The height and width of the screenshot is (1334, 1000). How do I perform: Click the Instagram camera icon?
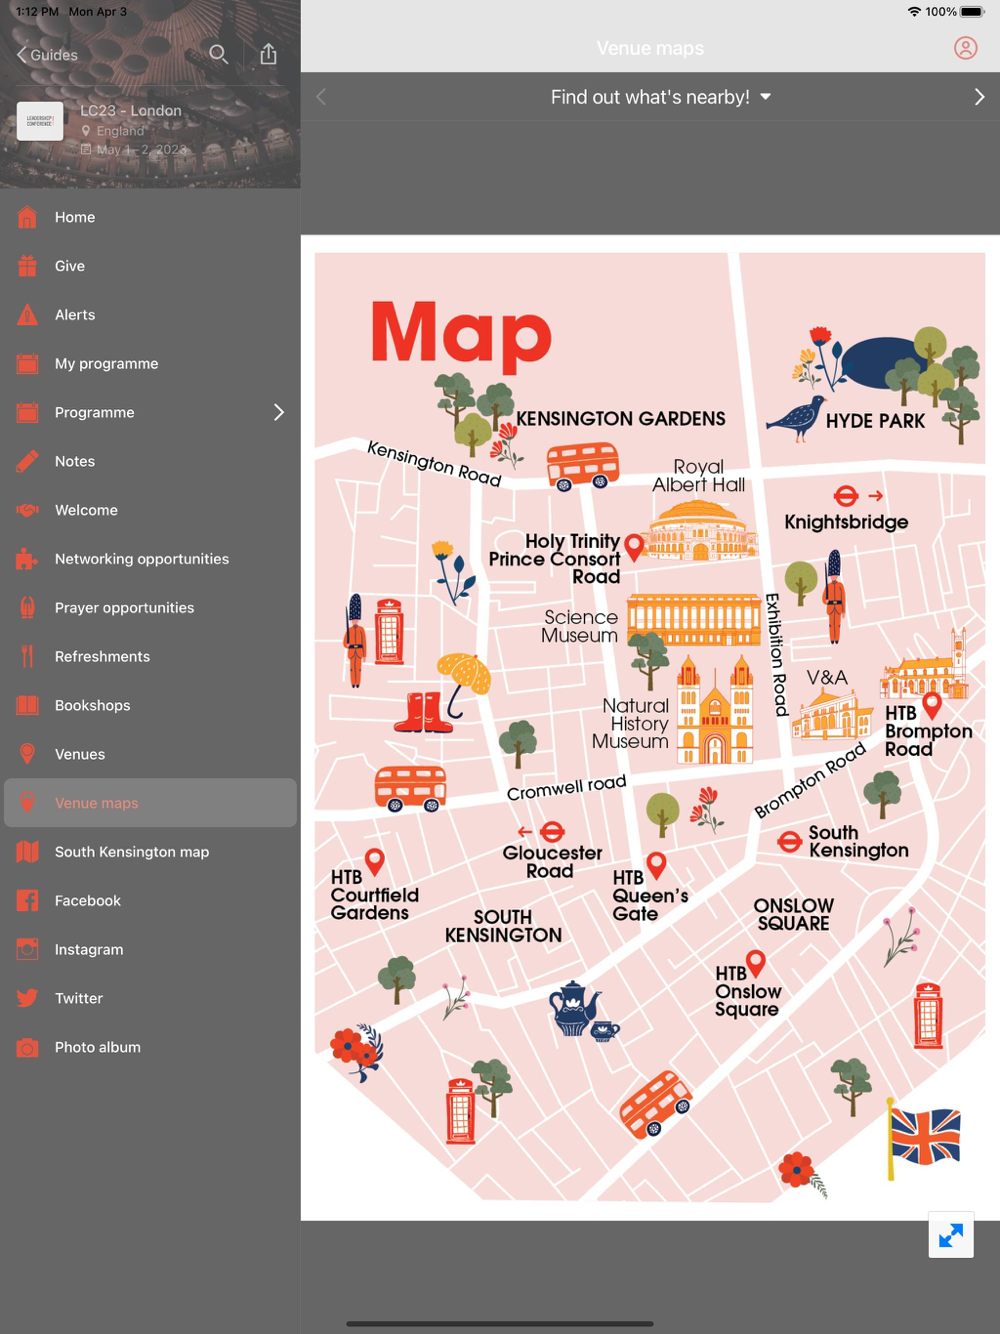(27, 949)
